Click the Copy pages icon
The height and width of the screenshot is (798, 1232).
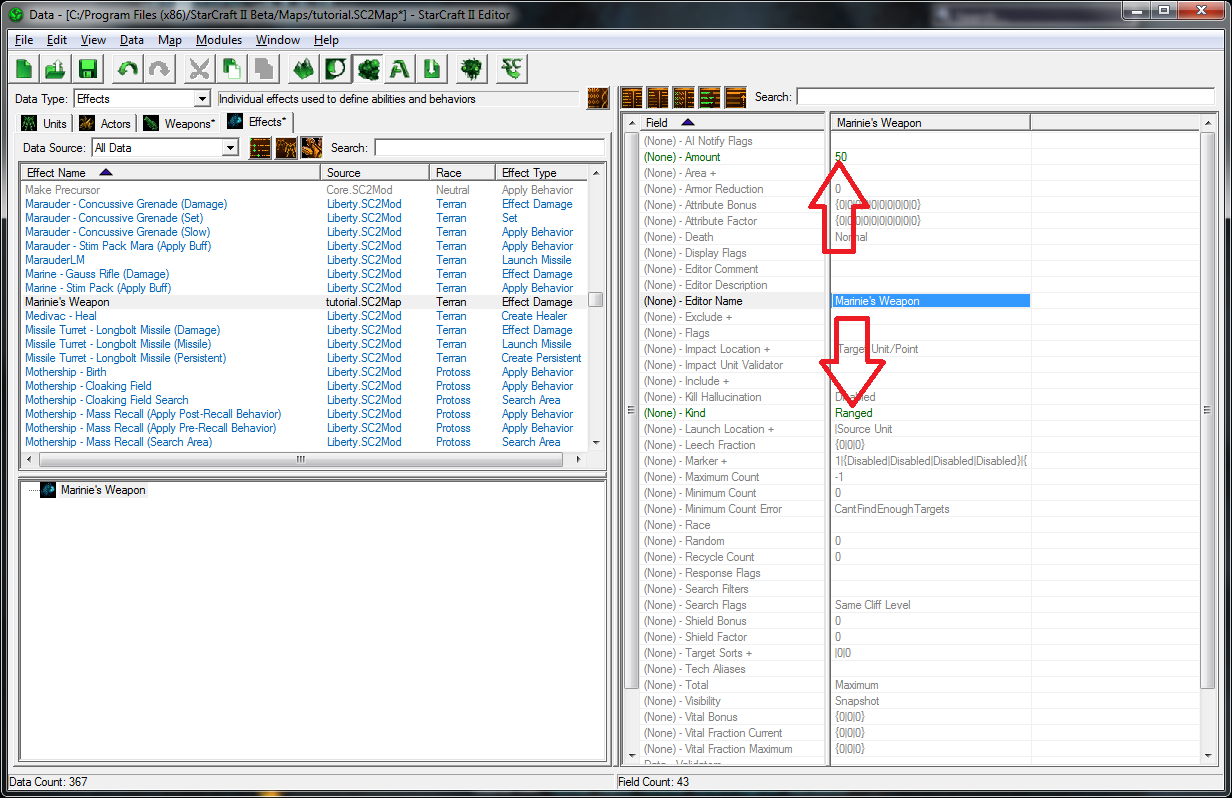click(x=232, y=69)
